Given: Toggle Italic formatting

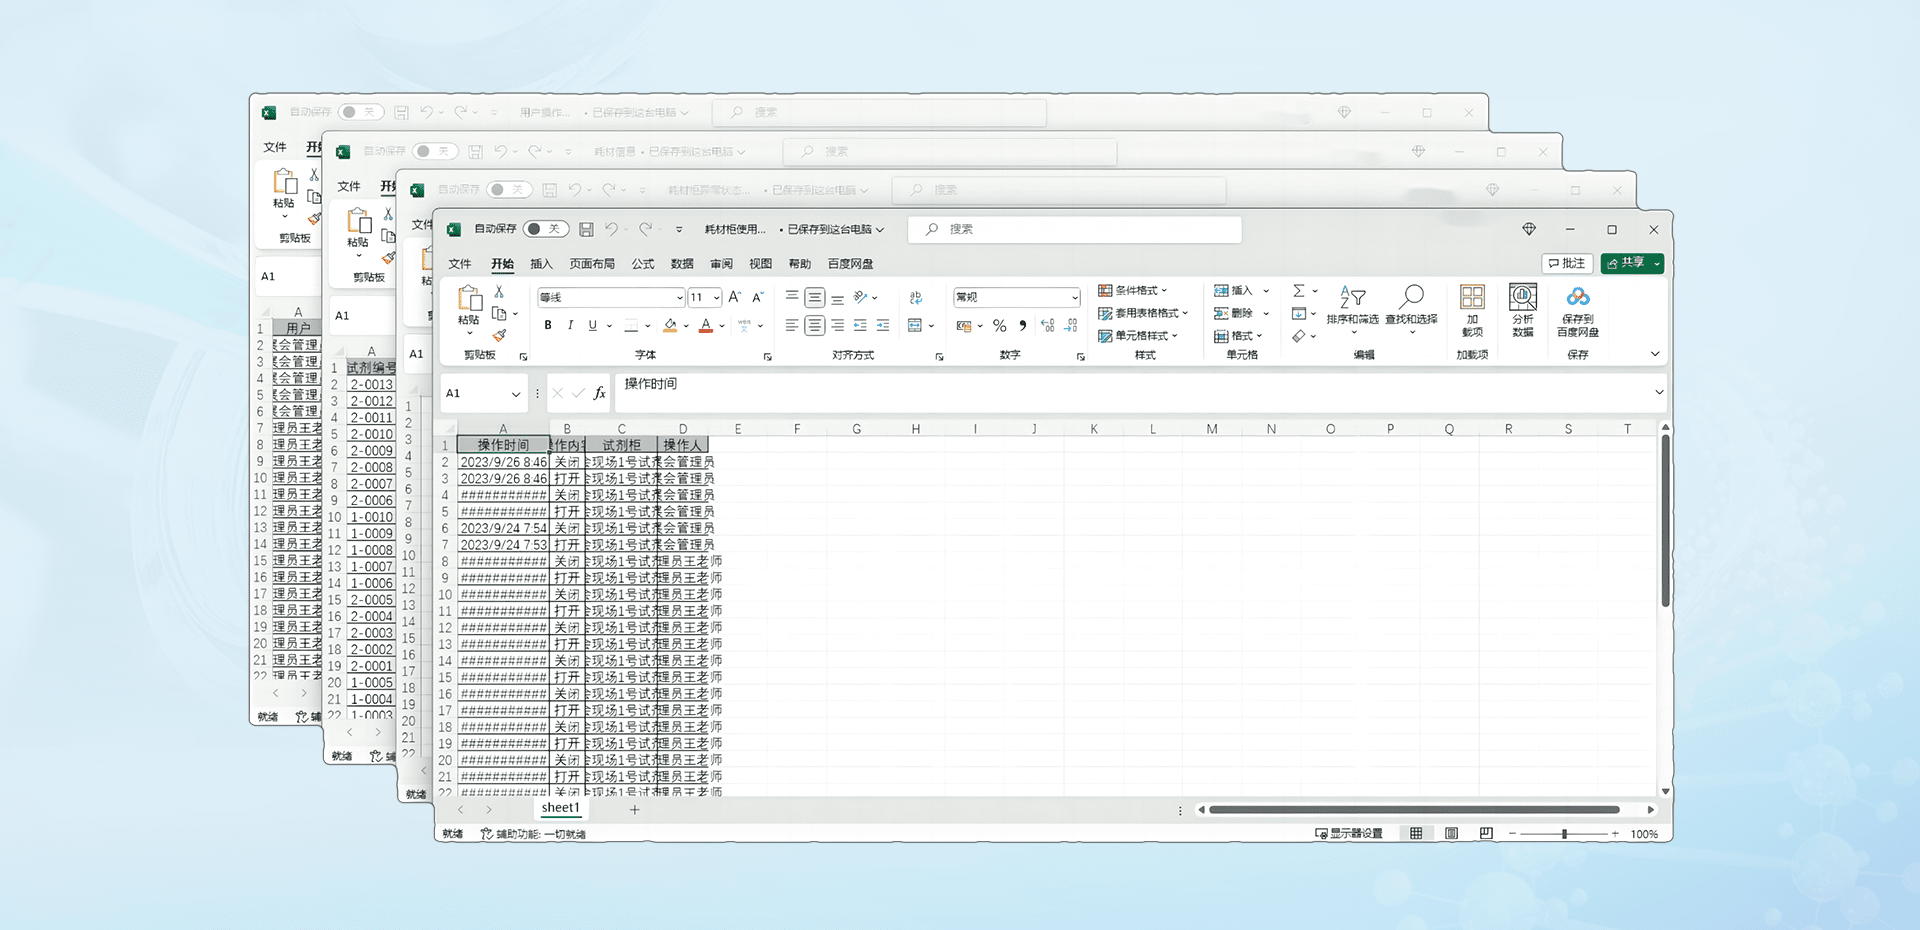Looking at the screenshot, I should 570,325.
